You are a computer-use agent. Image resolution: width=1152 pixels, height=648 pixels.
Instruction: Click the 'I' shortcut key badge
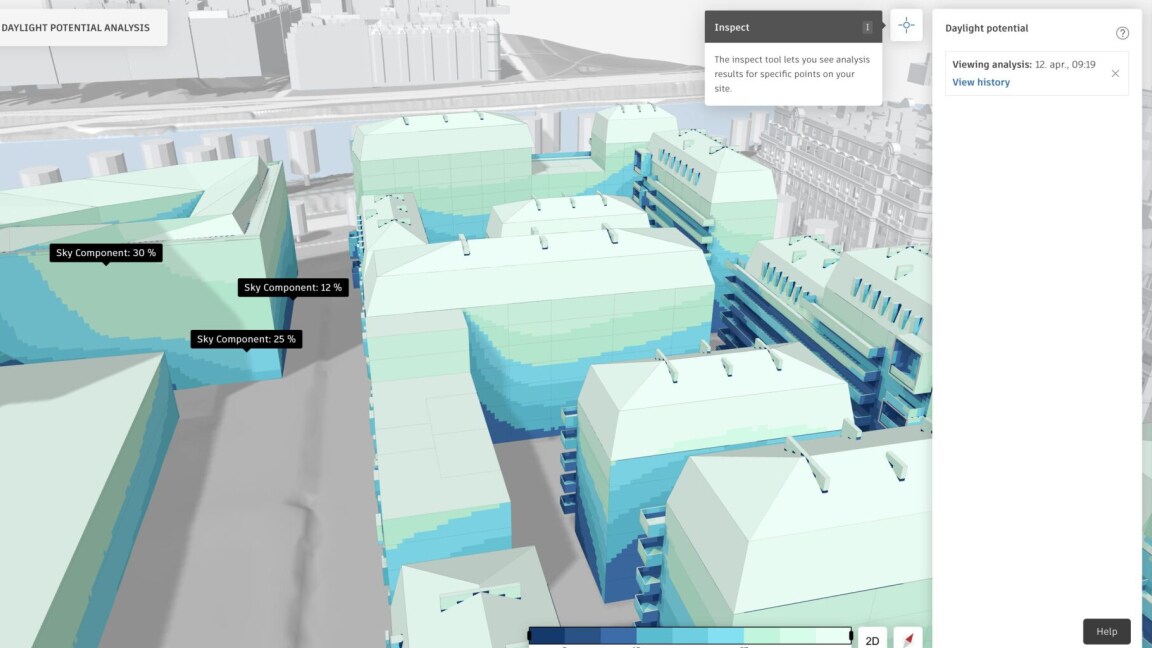tap(867, 27)
